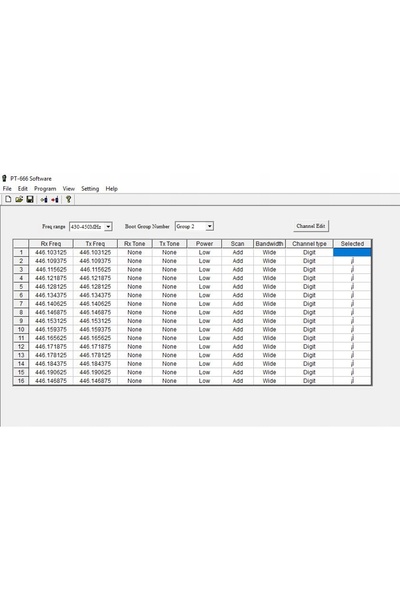
Task: Open the File menu
Action: tap(7, 189)
